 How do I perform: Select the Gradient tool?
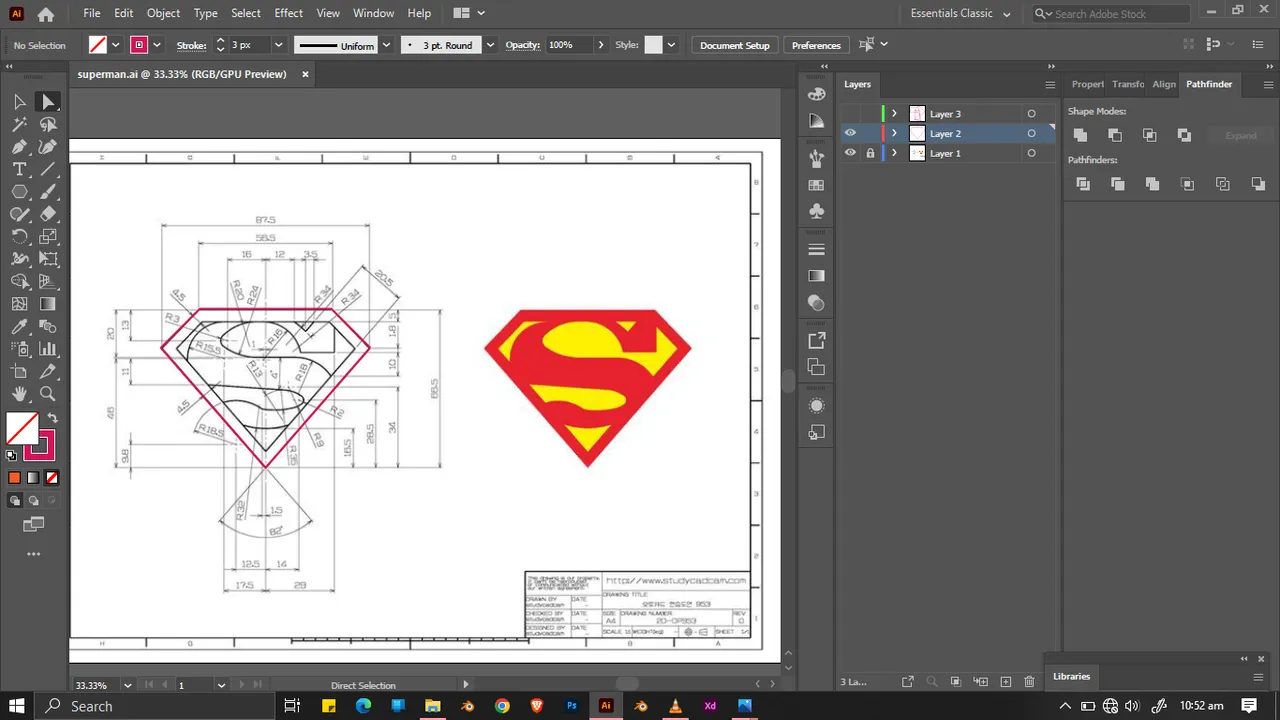click(x=48, y=304)
